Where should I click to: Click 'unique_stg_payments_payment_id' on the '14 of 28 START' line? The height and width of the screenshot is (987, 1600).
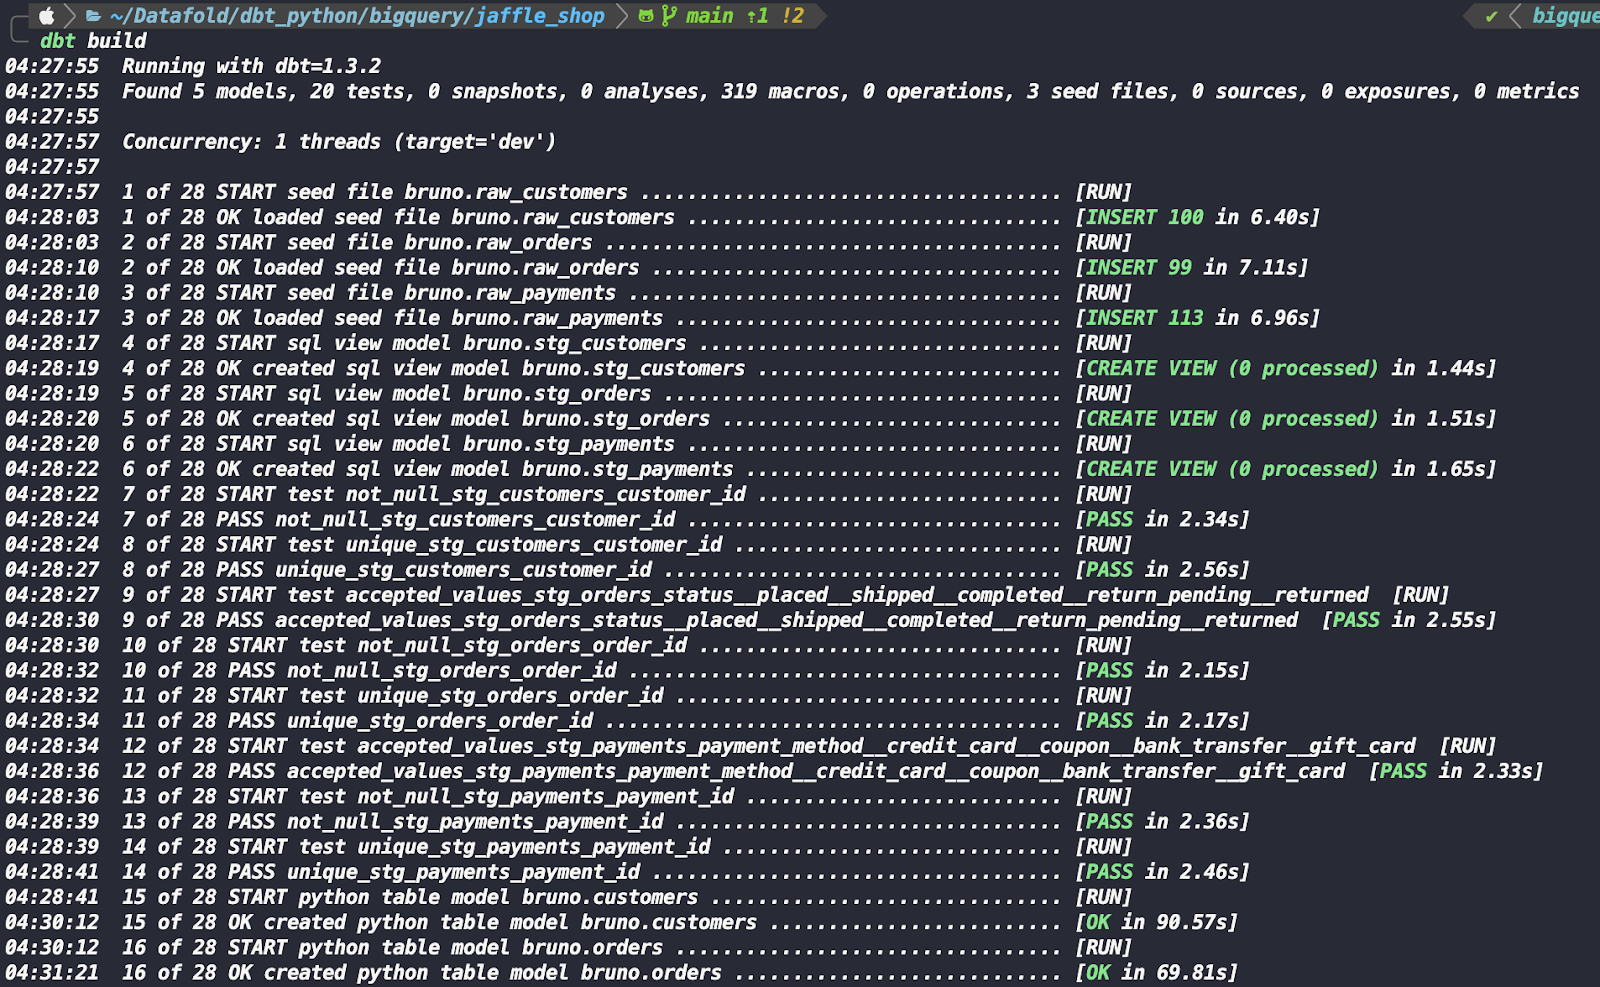(534, 847)
